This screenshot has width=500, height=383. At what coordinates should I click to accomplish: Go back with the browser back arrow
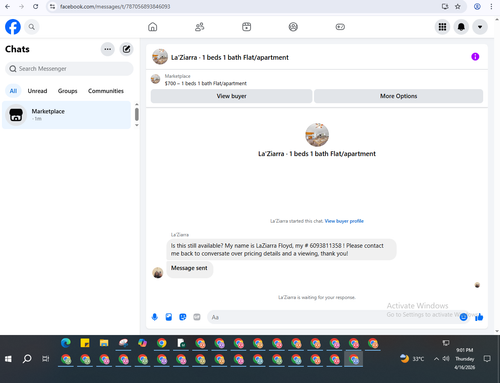[x=7, y=6]
